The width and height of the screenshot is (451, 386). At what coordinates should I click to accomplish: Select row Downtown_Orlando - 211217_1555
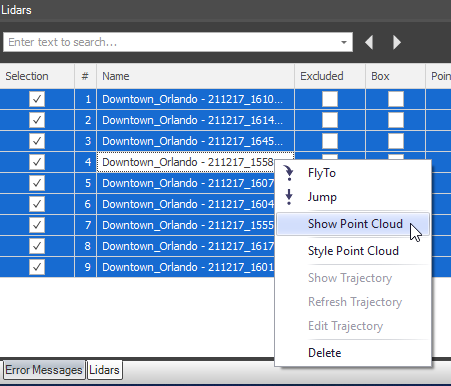coord(187,225)
